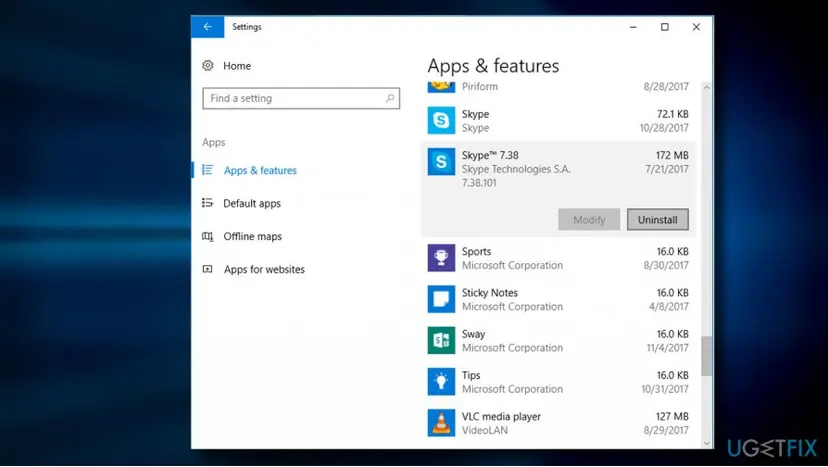Click the 4/8/2017 date for Sticky Notes
Image resolution: width=828 pixels, height=467 pixels.
(x=669, y=306)
